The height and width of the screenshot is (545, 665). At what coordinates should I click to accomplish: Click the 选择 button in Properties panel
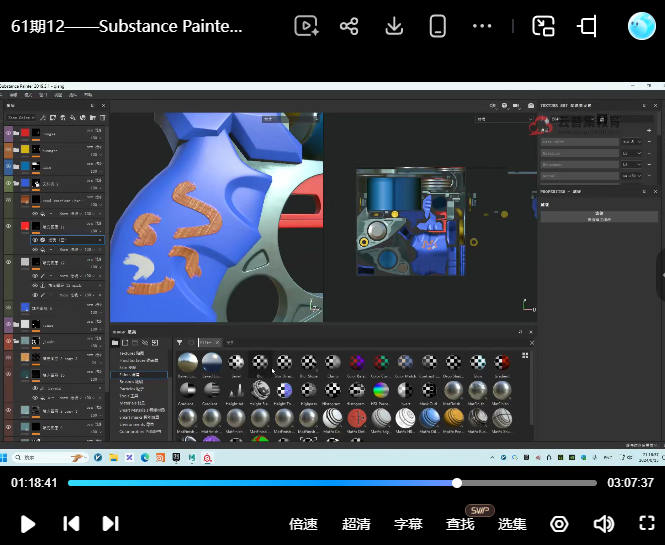[x=599, y=216]
